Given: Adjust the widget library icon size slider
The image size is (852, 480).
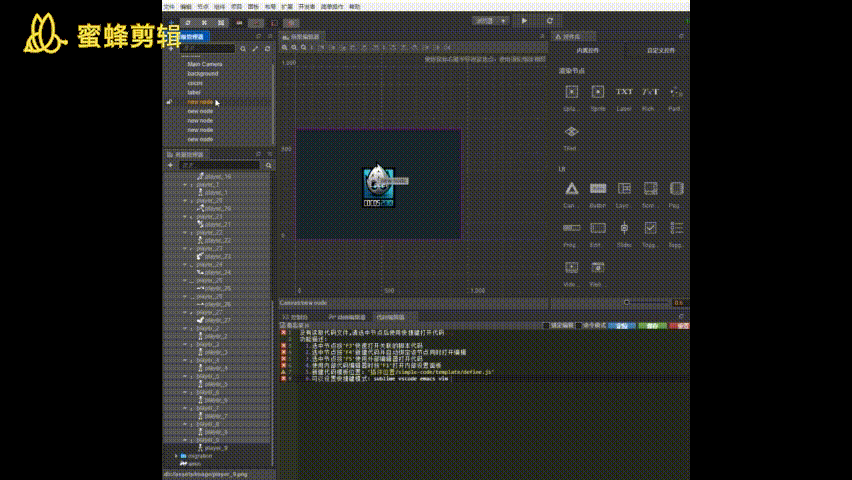Looking at the screenshot, I should (x=647, y=302).
